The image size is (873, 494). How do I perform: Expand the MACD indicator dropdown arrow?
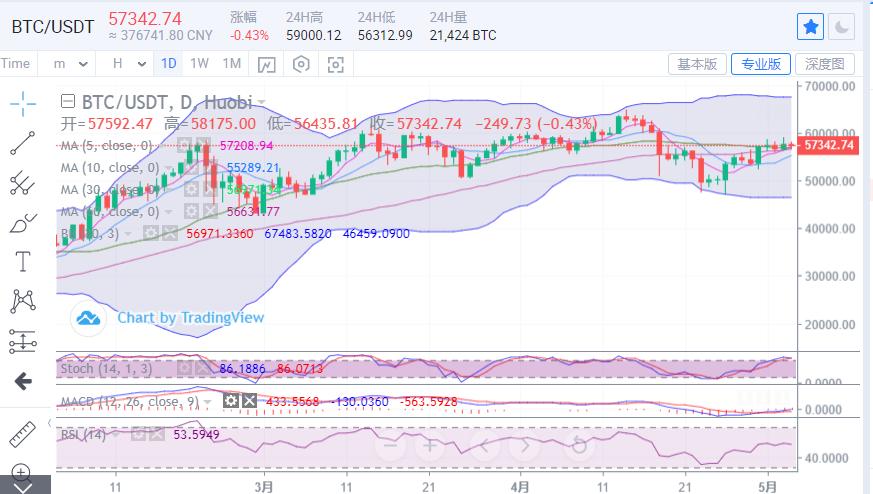(208, 402)
